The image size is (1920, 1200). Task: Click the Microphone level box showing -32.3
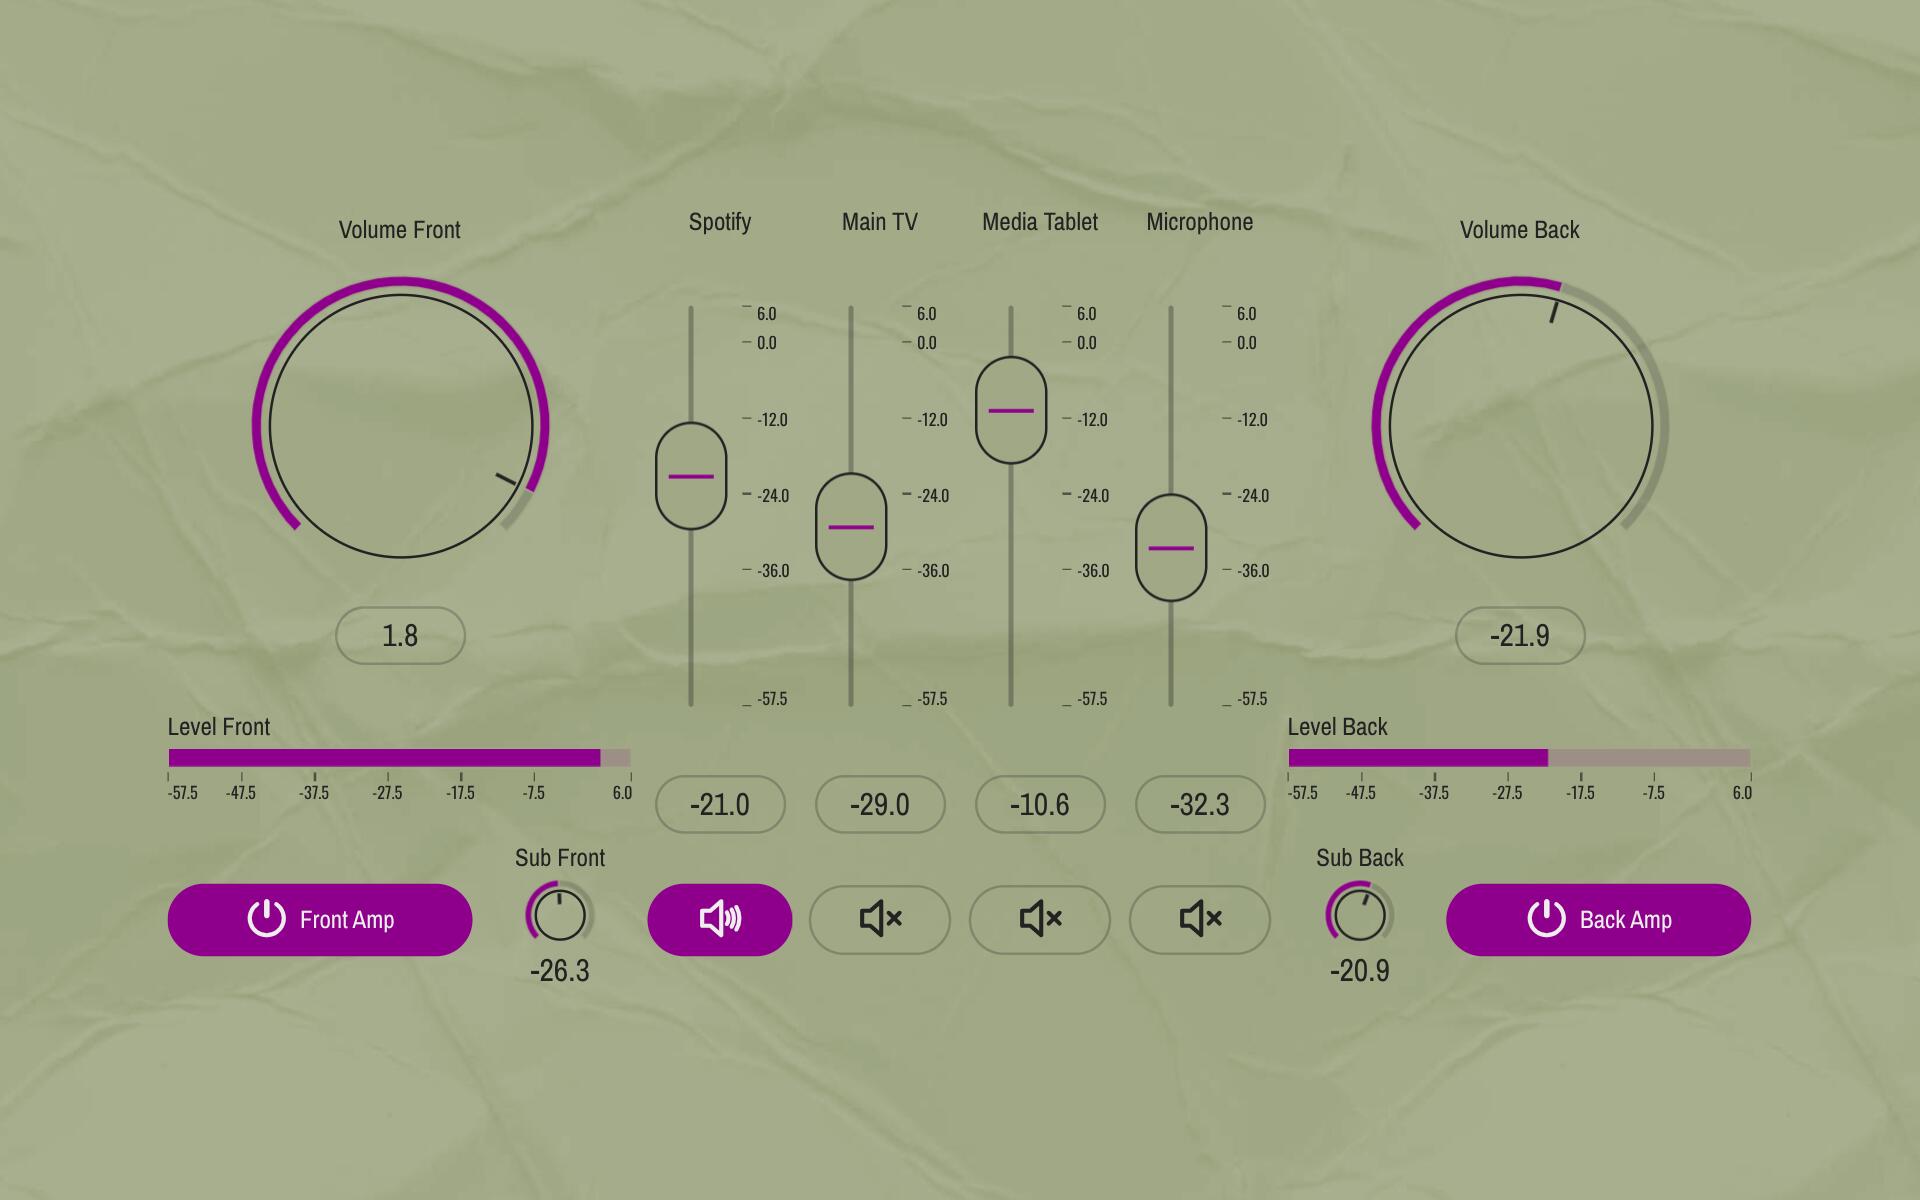[x=1200, y=804]
